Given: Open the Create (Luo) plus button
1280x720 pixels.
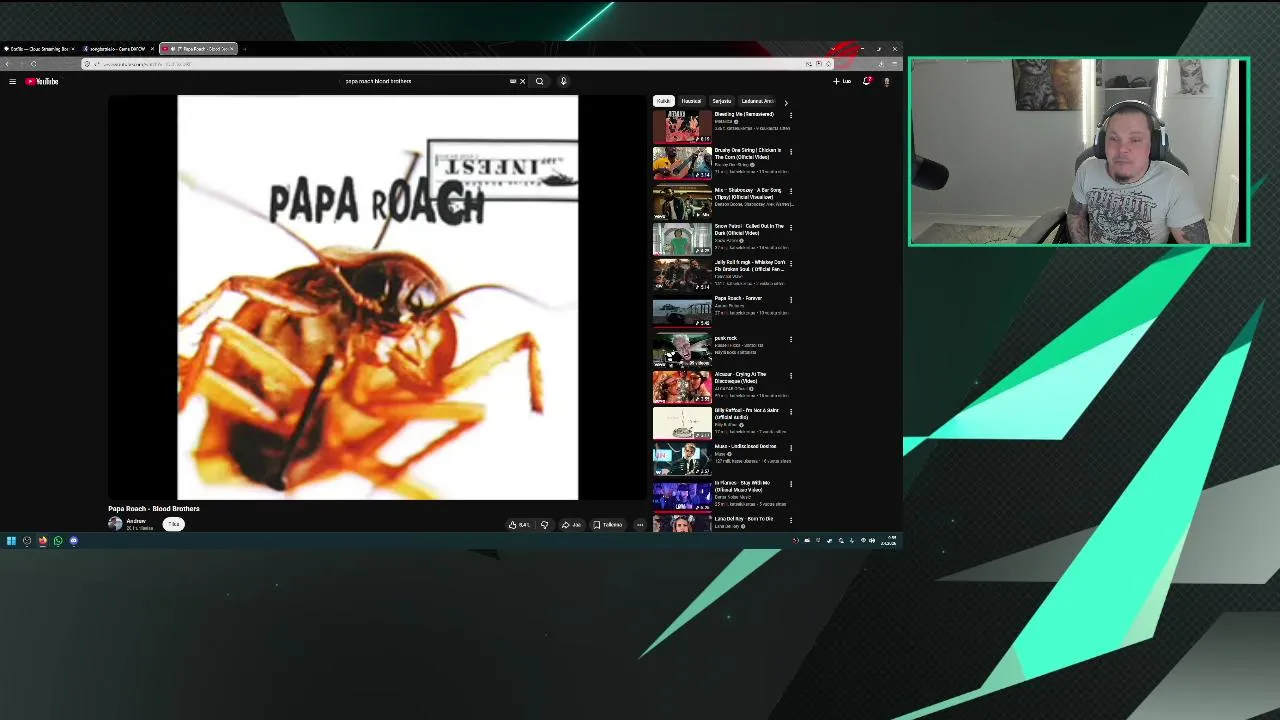Looking at the screenshot, I should (x=841, y=81).
